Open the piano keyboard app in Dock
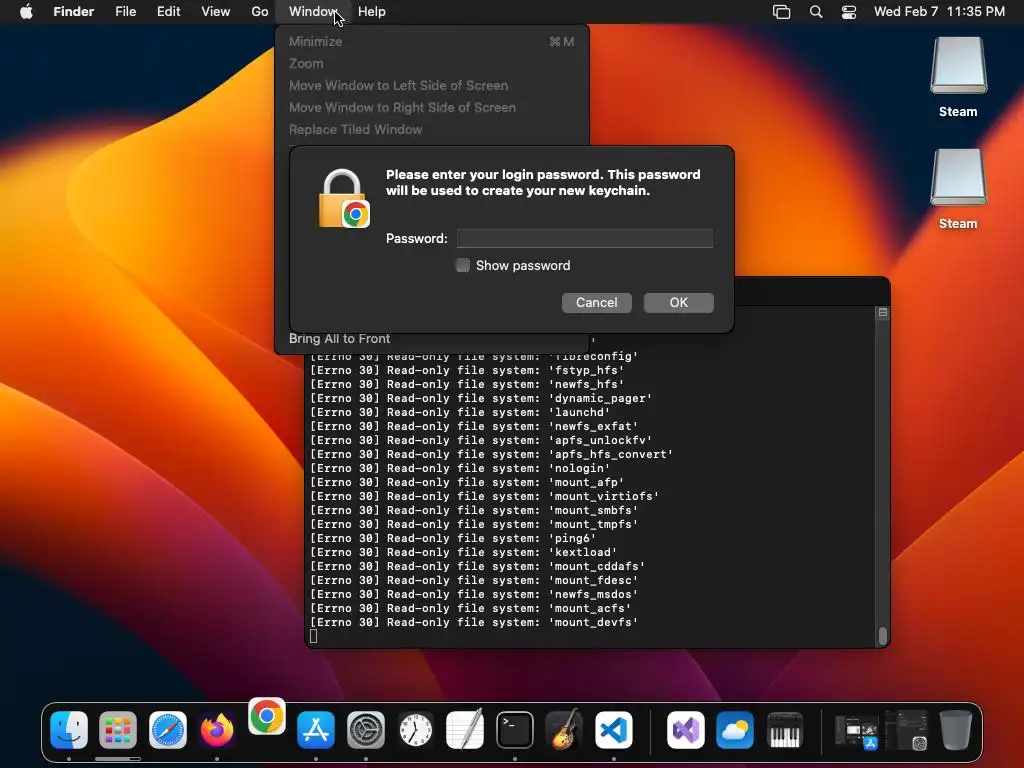1024x768 pixels. pyautogui.click(x=785, y=729)
